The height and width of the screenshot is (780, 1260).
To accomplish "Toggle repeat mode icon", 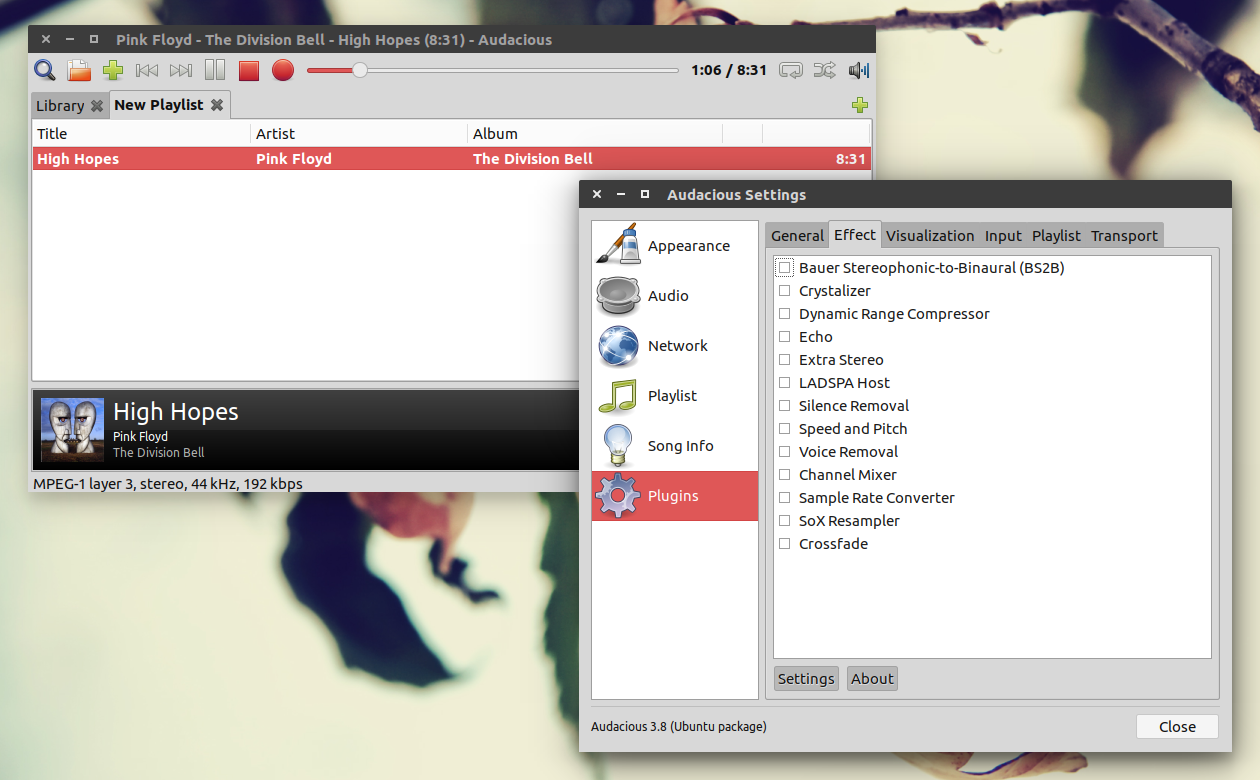I will (x=791, y=70).
